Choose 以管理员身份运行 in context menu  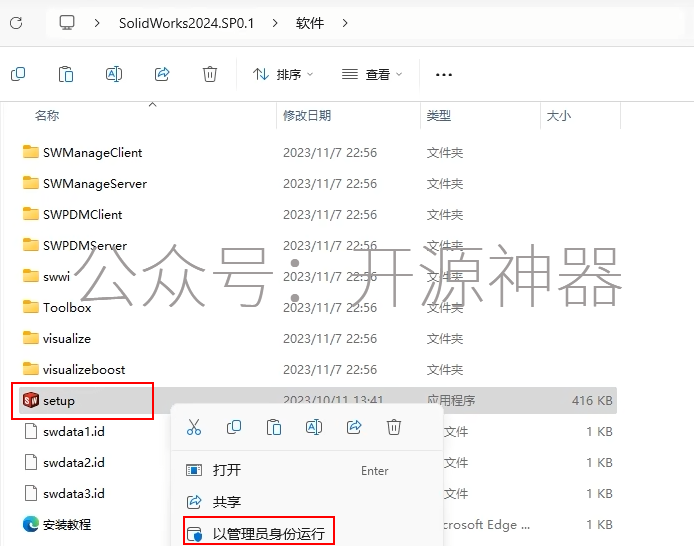[x=269, y=534]
